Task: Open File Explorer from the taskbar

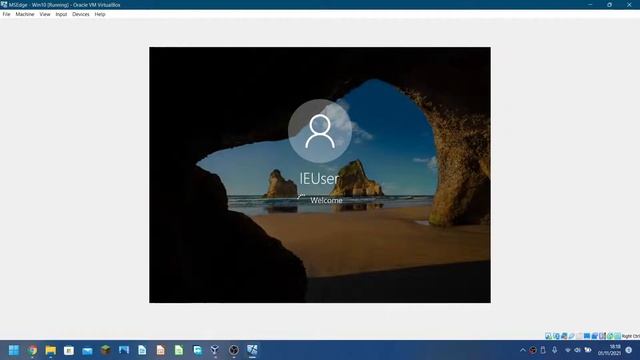Action: click(x=51, y=350)
